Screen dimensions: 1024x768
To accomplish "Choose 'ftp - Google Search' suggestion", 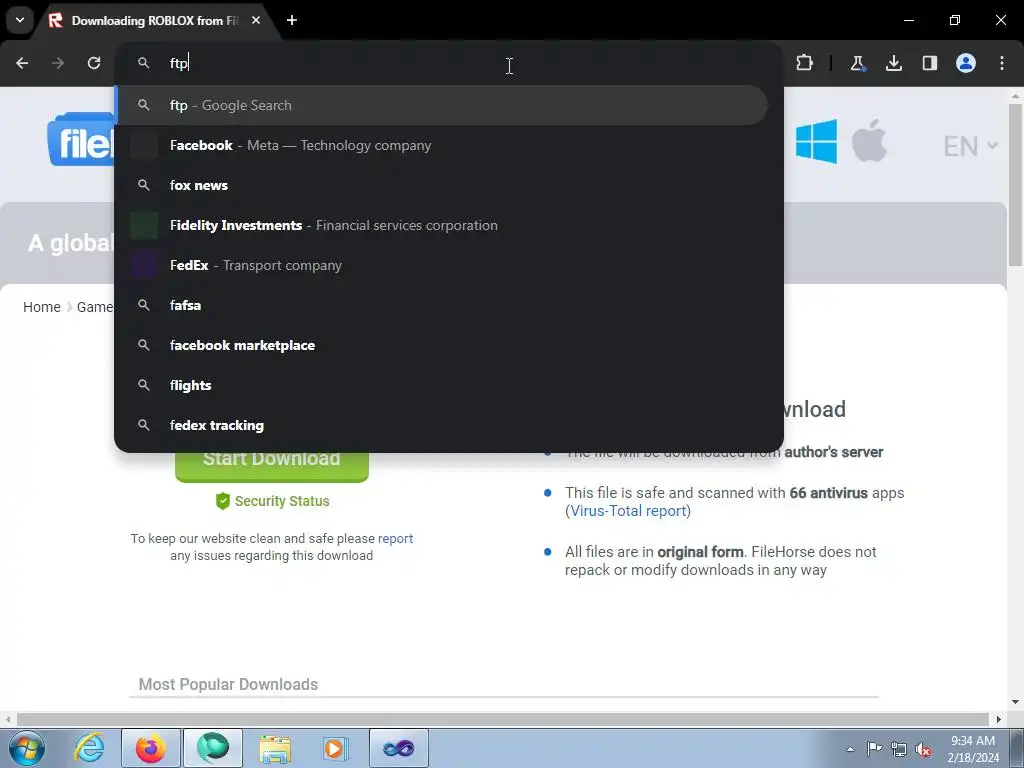I will click(x=441, y=105).
